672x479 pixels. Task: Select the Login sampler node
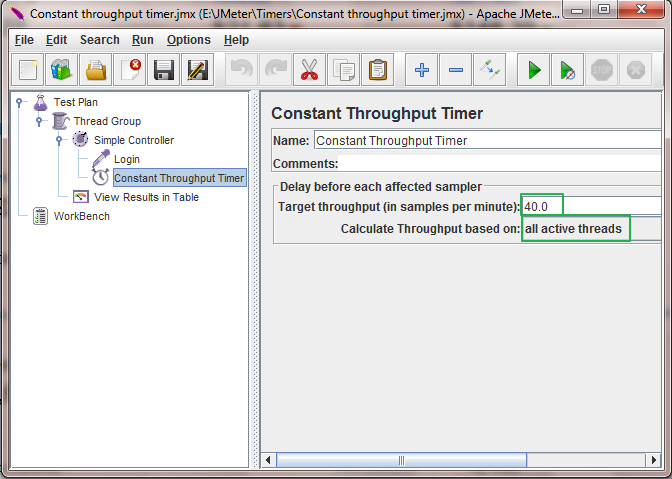point(127,159)
